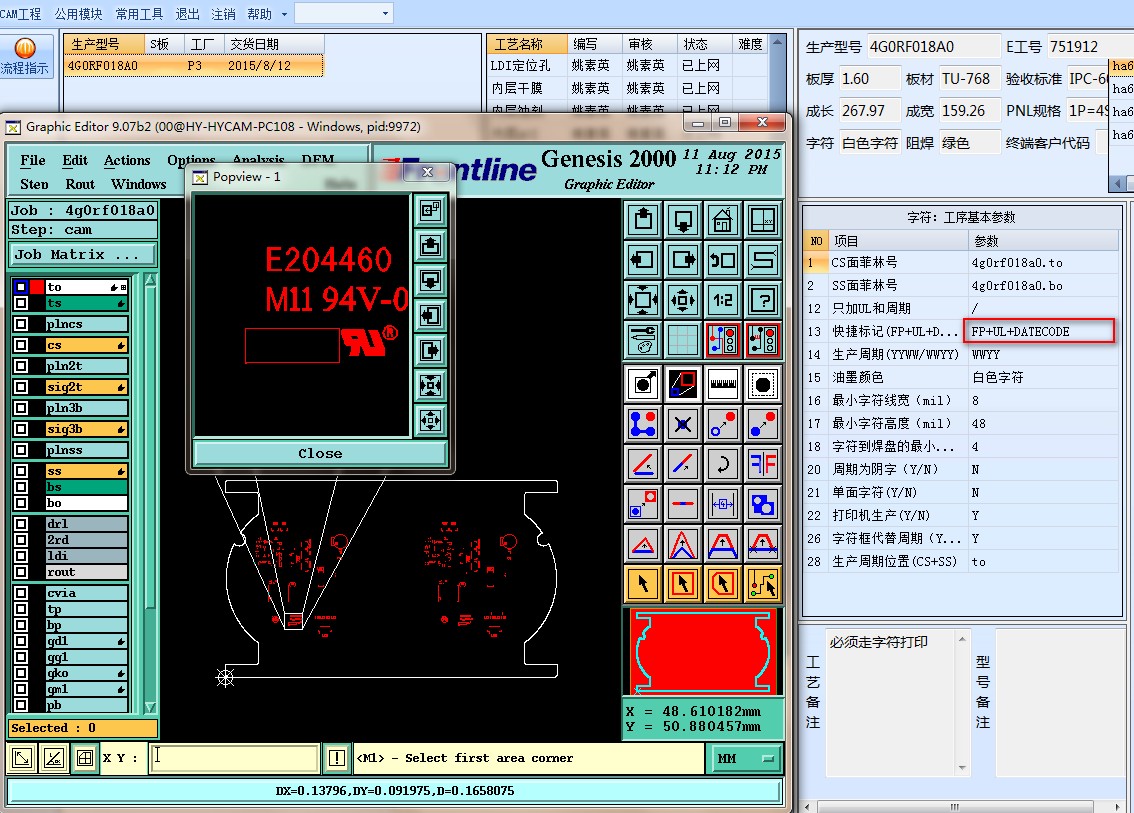Click the pan right icon
Viewport: 1134px width, 813px height.
pos(683,260)
